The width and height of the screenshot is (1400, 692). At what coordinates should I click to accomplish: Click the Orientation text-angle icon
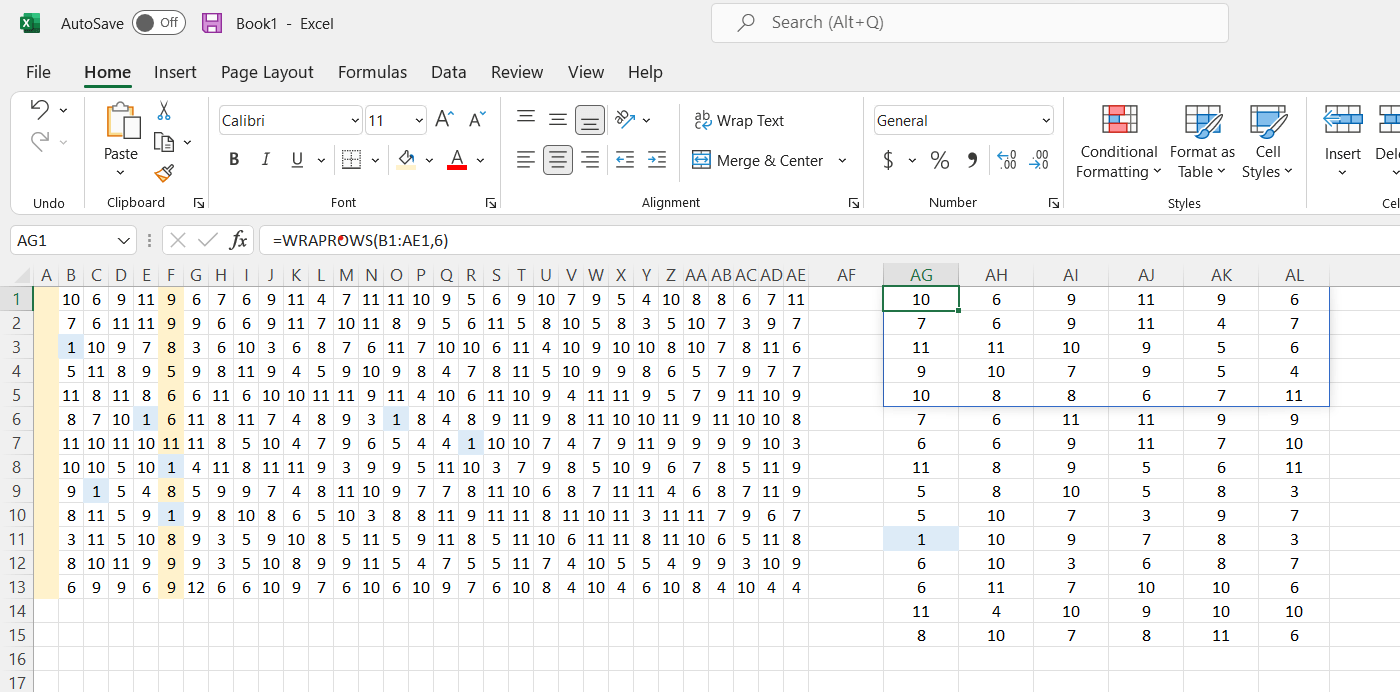point(626,119)
